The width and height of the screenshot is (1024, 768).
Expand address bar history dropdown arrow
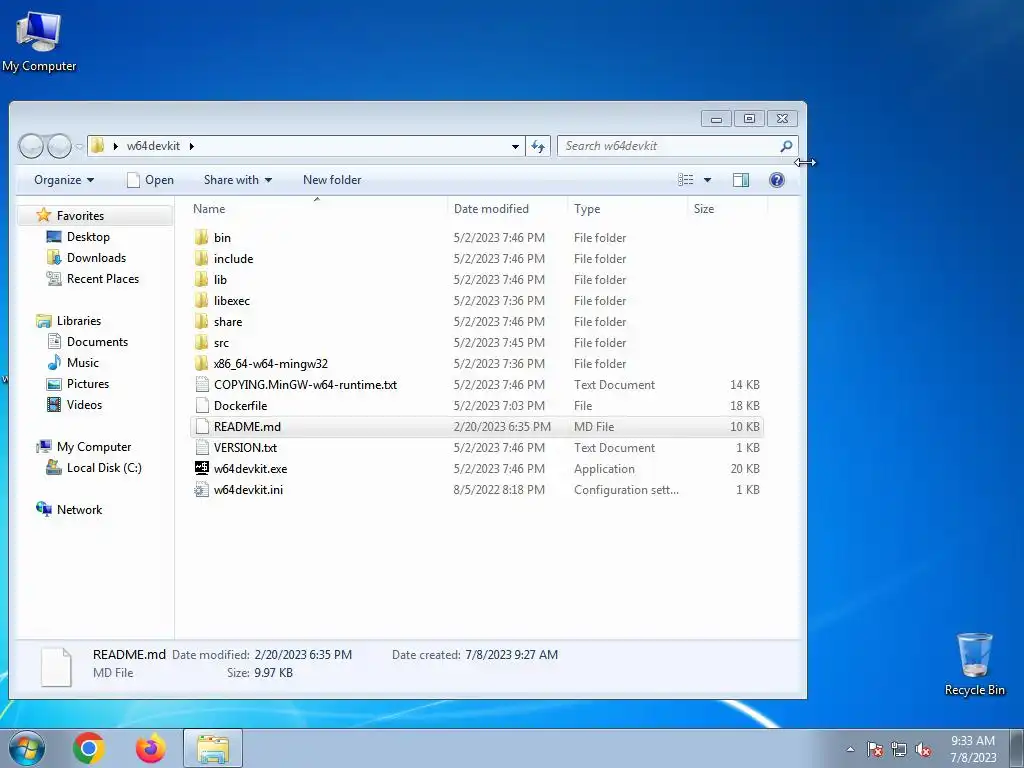click(x=515, y=146)
